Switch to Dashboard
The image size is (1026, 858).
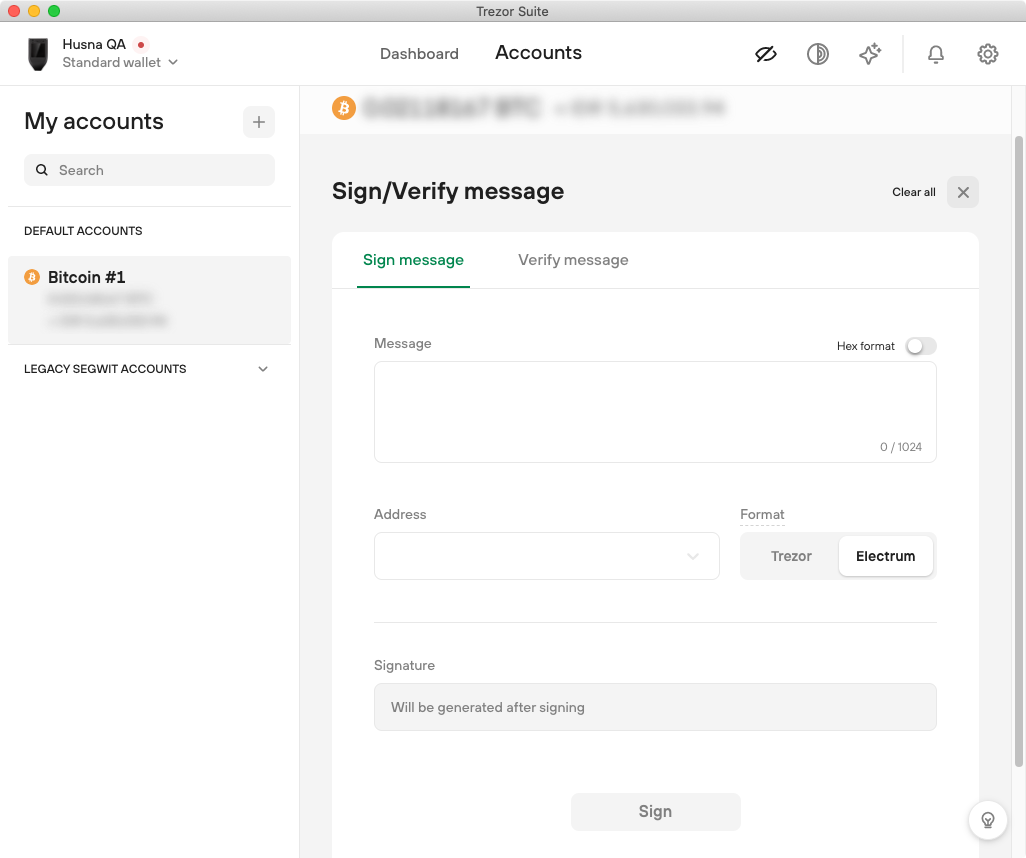[x=419, y=54]
